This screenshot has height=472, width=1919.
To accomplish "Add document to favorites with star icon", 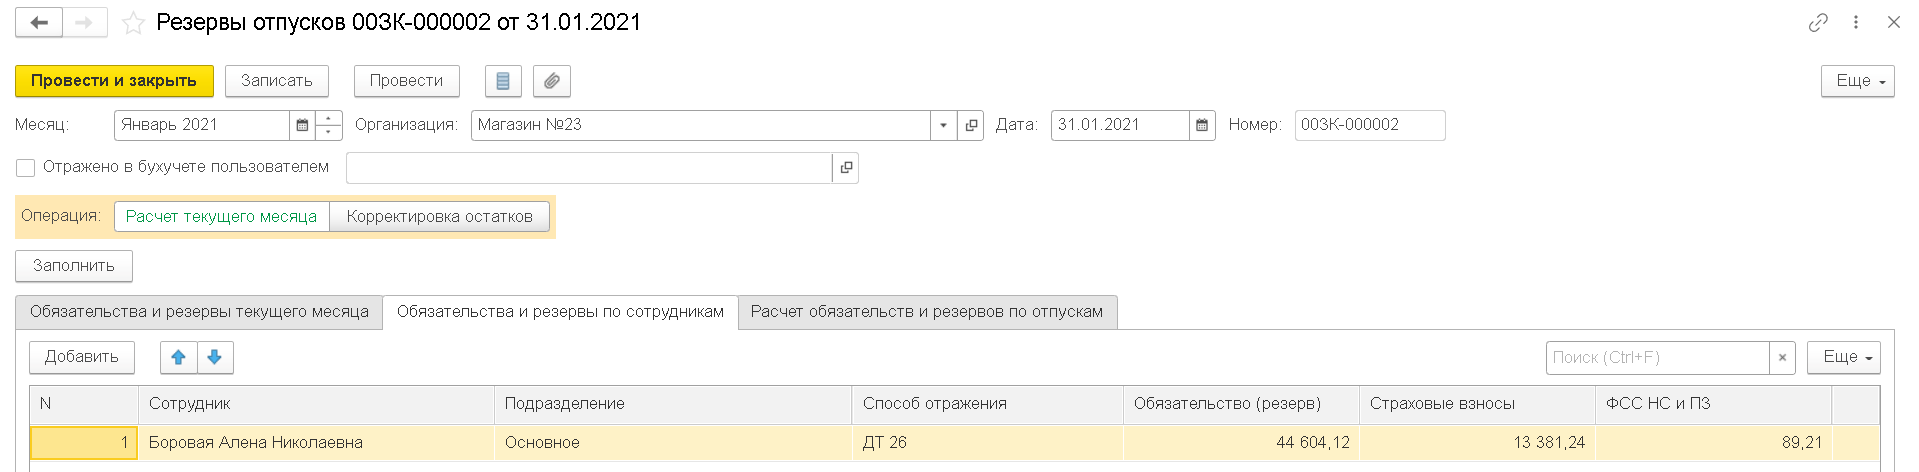I will point(133,23).
